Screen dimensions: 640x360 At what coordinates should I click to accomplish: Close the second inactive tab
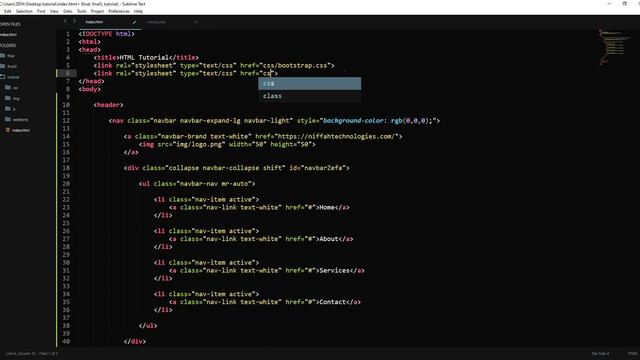(x=196, y=22)
